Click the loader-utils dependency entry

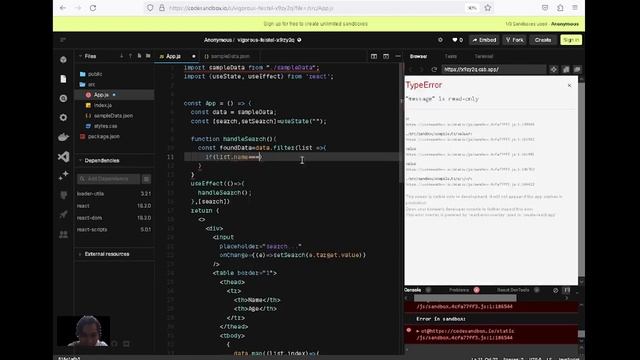tap(114, 193)
